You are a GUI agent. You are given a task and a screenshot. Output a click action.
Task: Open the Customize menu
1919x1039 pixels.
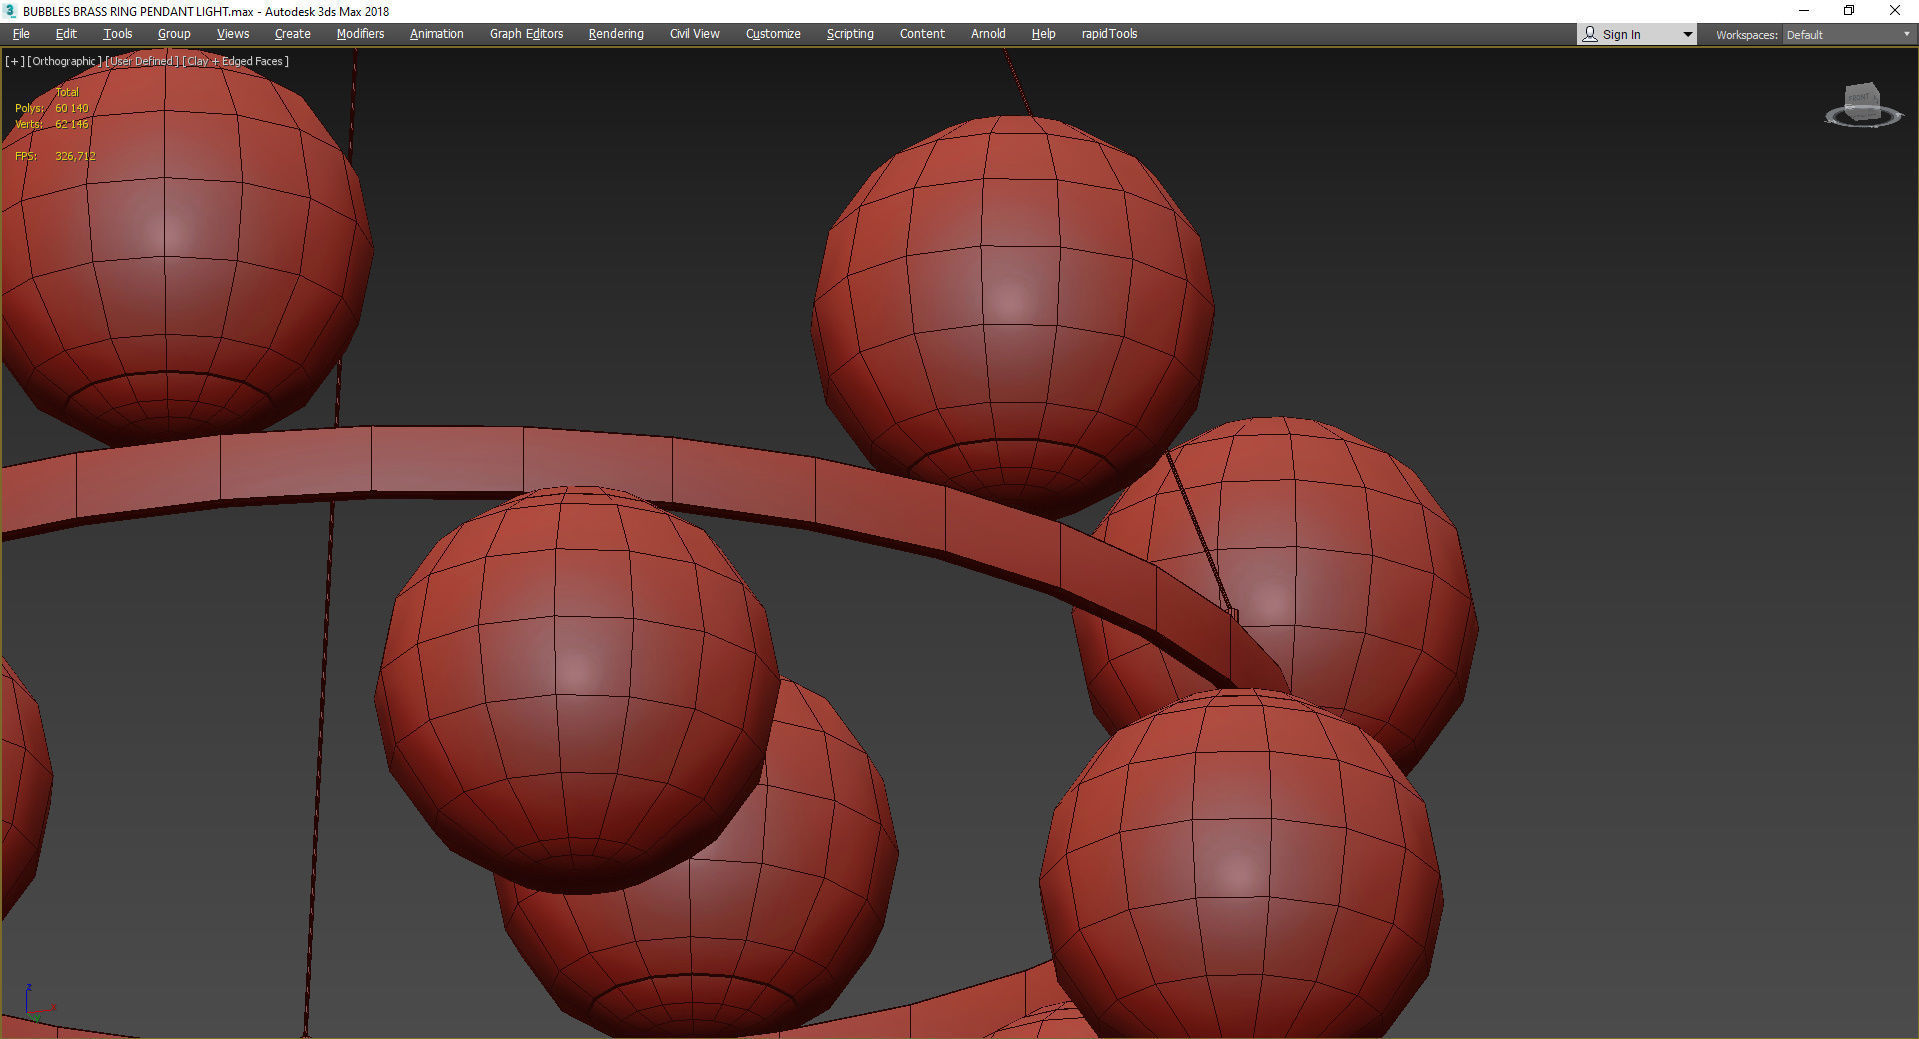[x=773, y=34]
